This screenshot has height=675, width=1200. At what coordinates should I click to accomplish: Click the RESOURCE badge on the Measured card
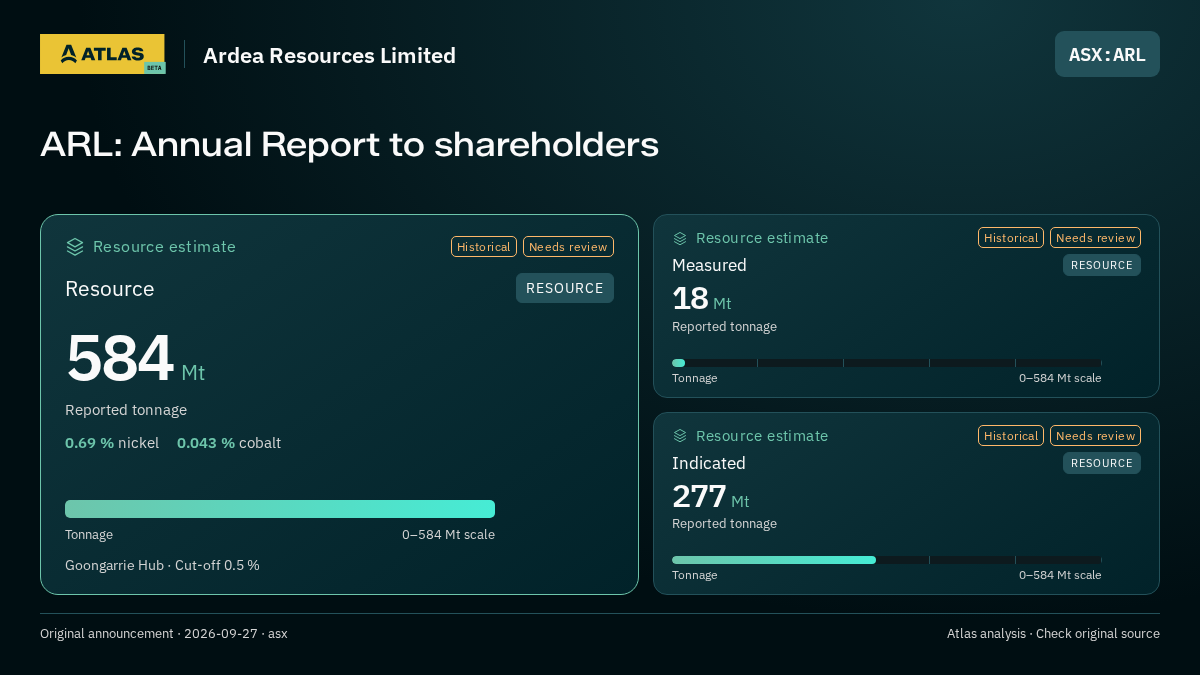pos(1102,265)
